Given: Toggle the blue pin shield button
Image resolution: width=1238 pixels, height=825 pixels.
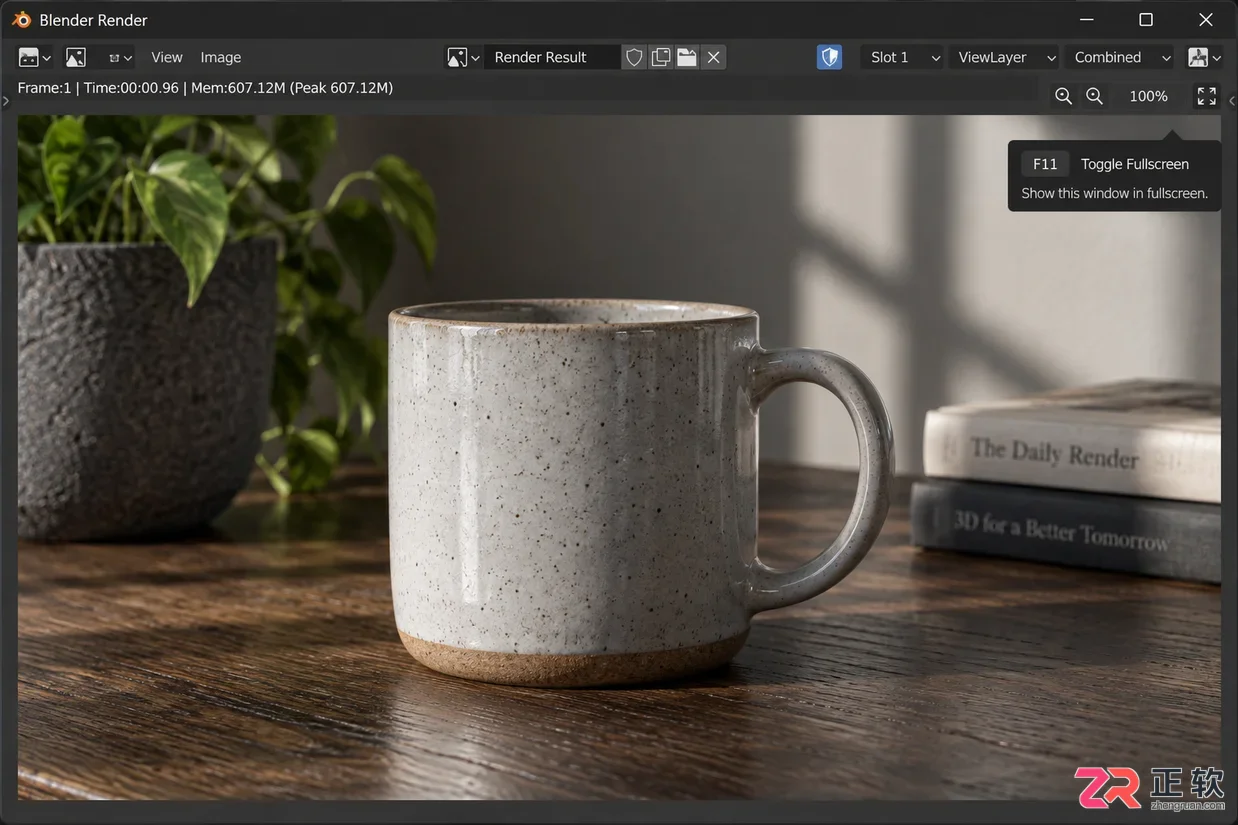Looking at the screenshot, I should tap(829, 57).
